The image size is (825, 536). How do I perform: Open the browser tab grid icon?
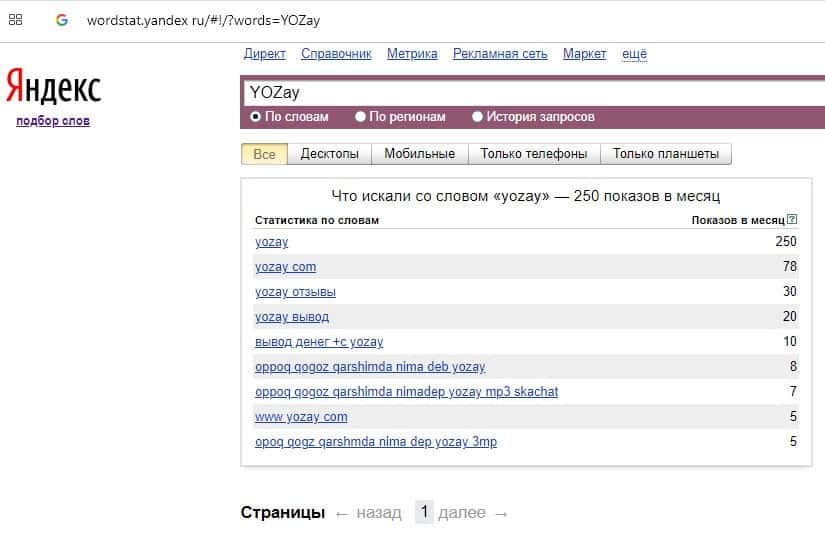16,20
